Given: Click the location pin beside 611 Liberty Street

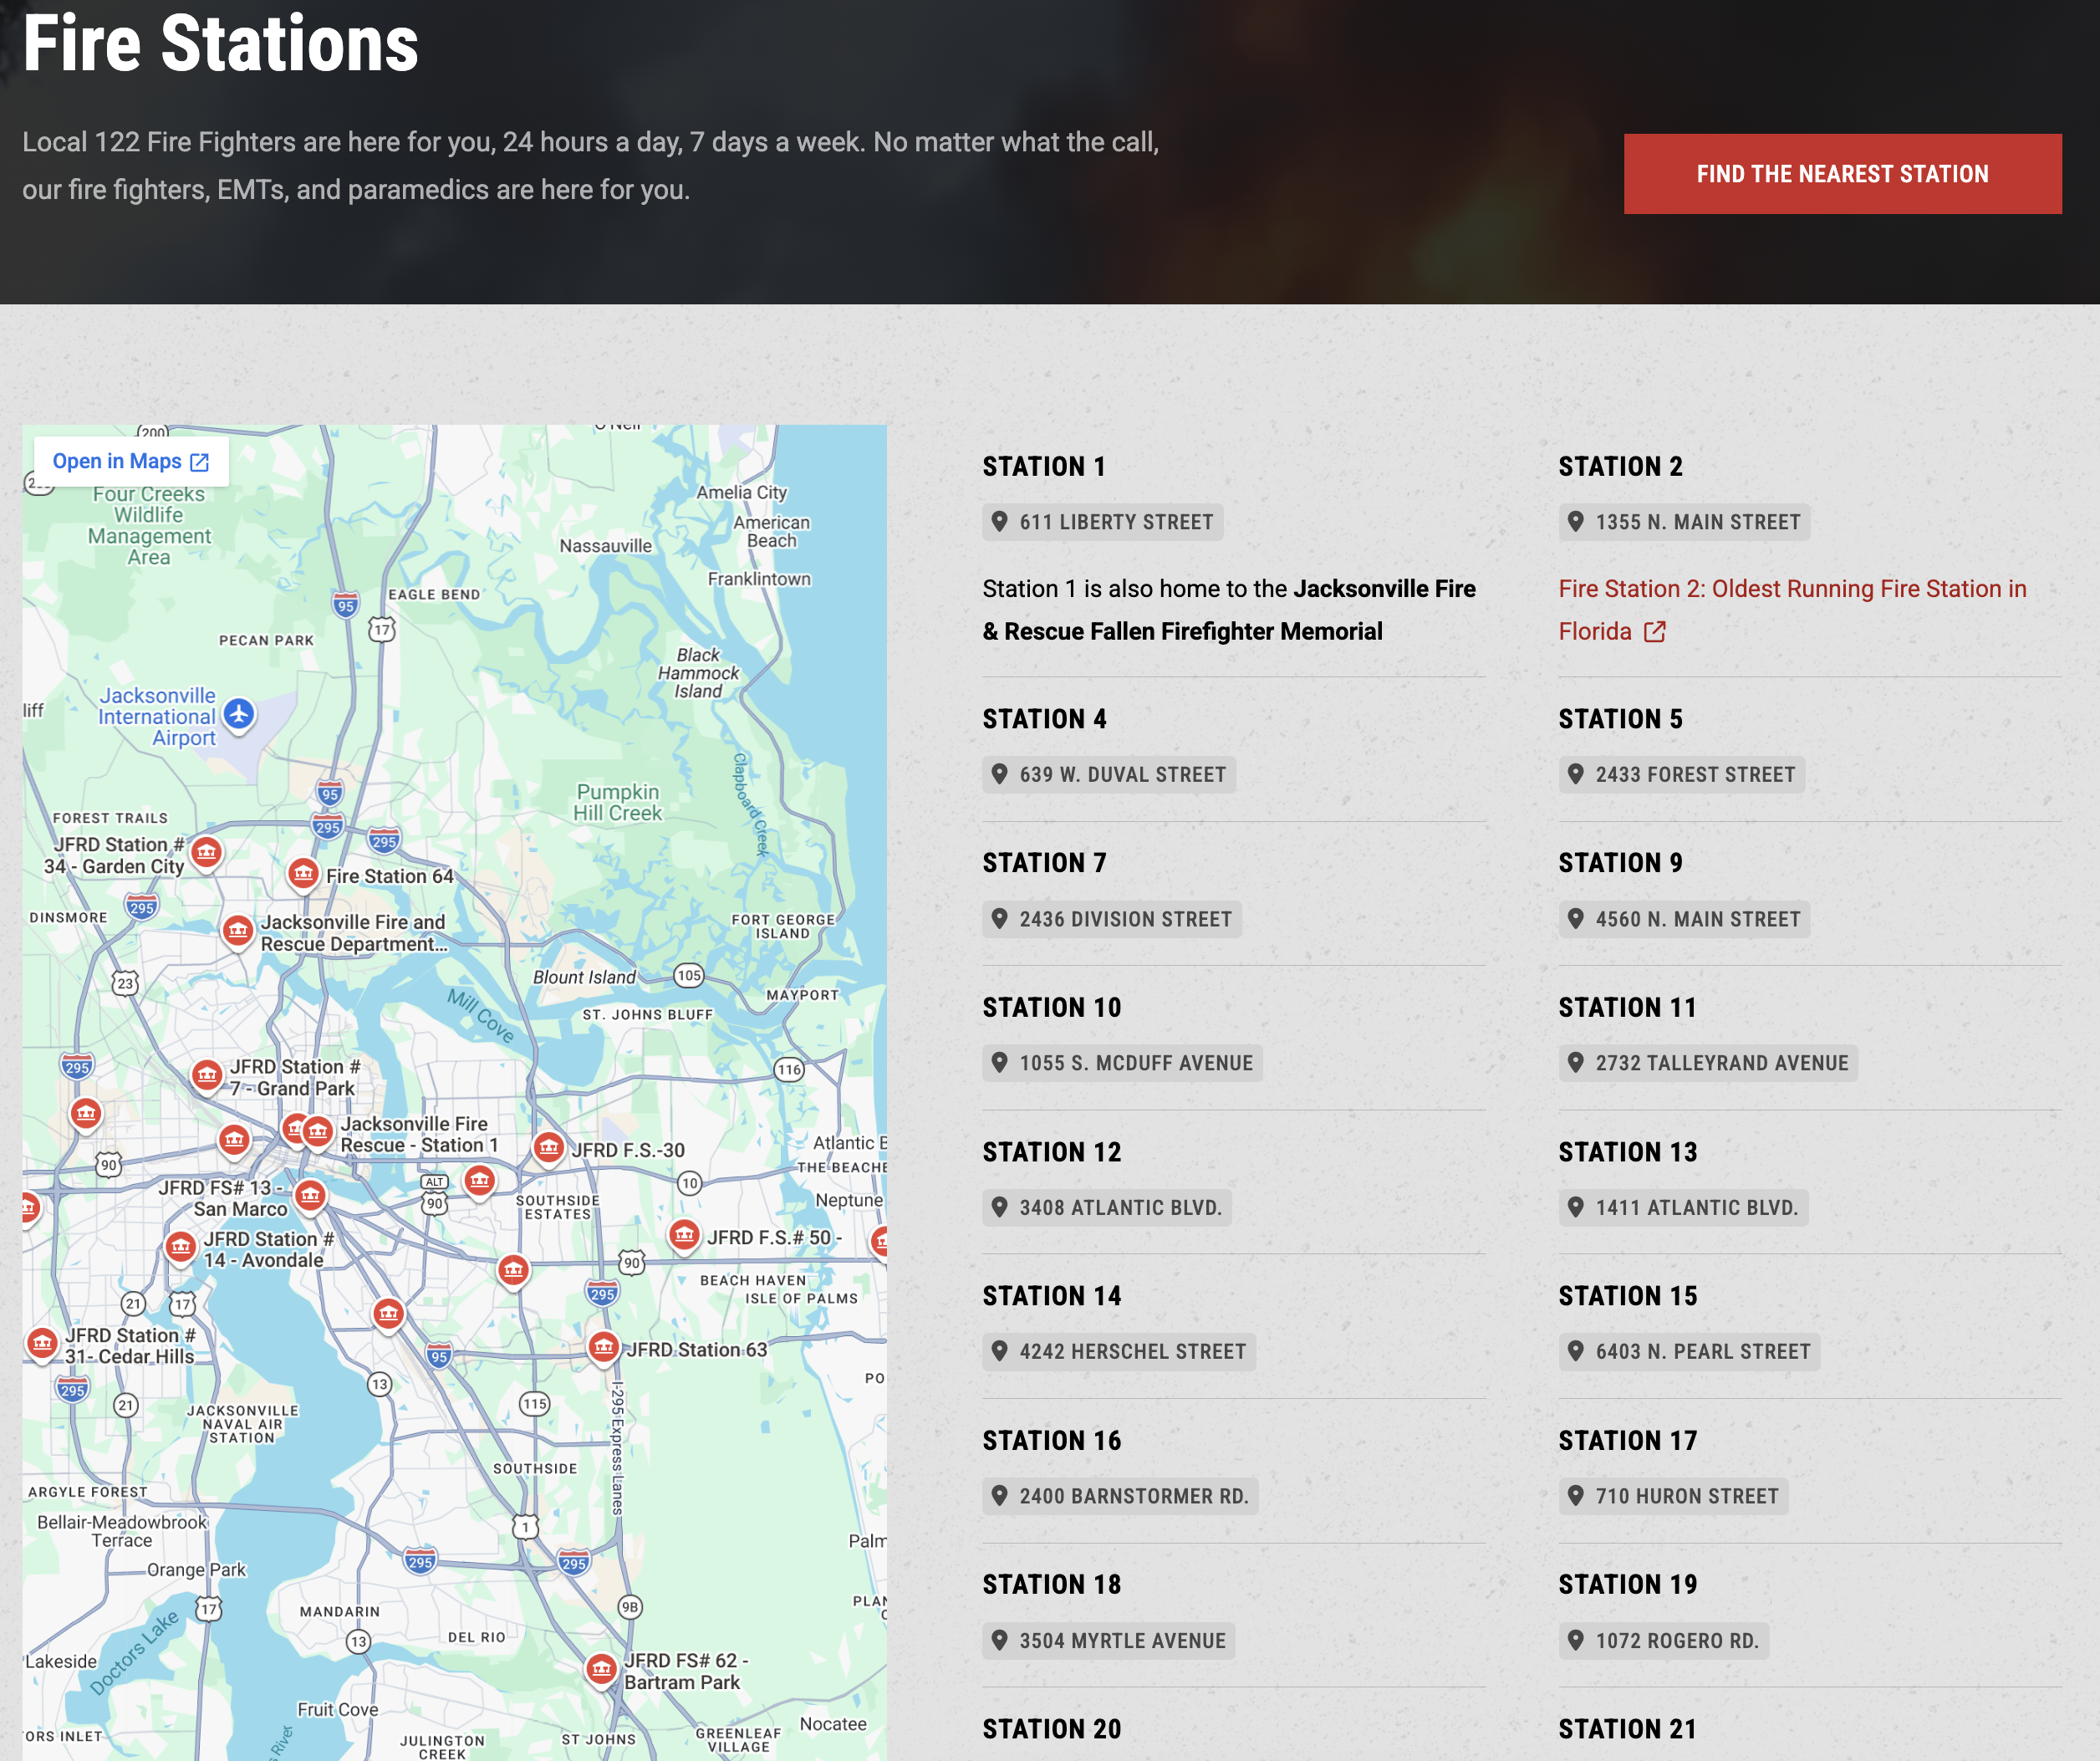Looking at the screenshot, I should 999,521.
